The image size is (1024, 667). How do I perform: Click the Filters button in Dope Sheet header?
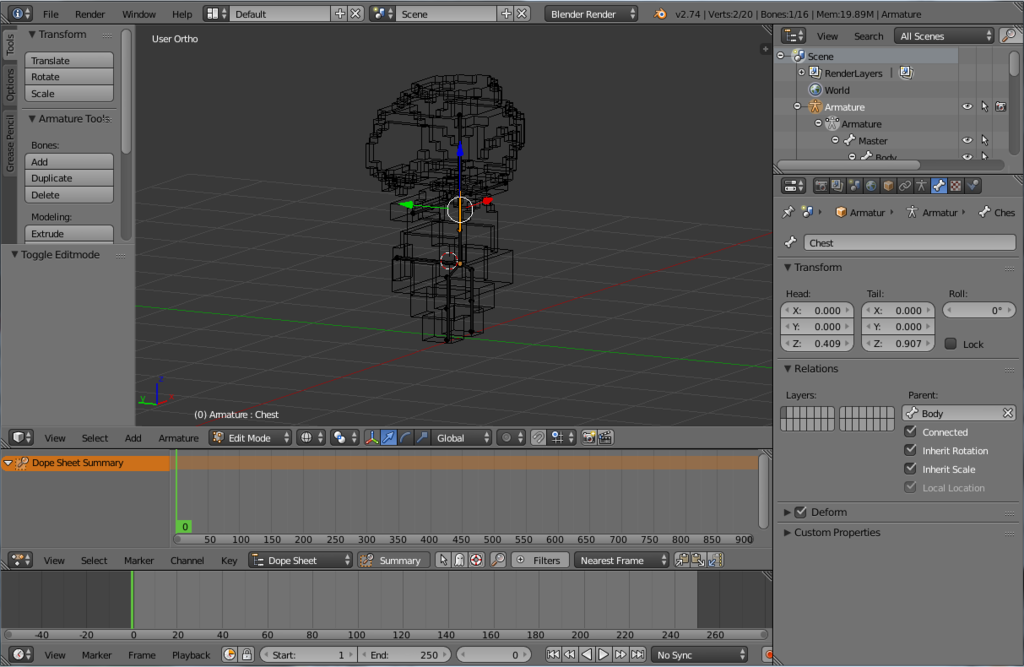(540, 561)
